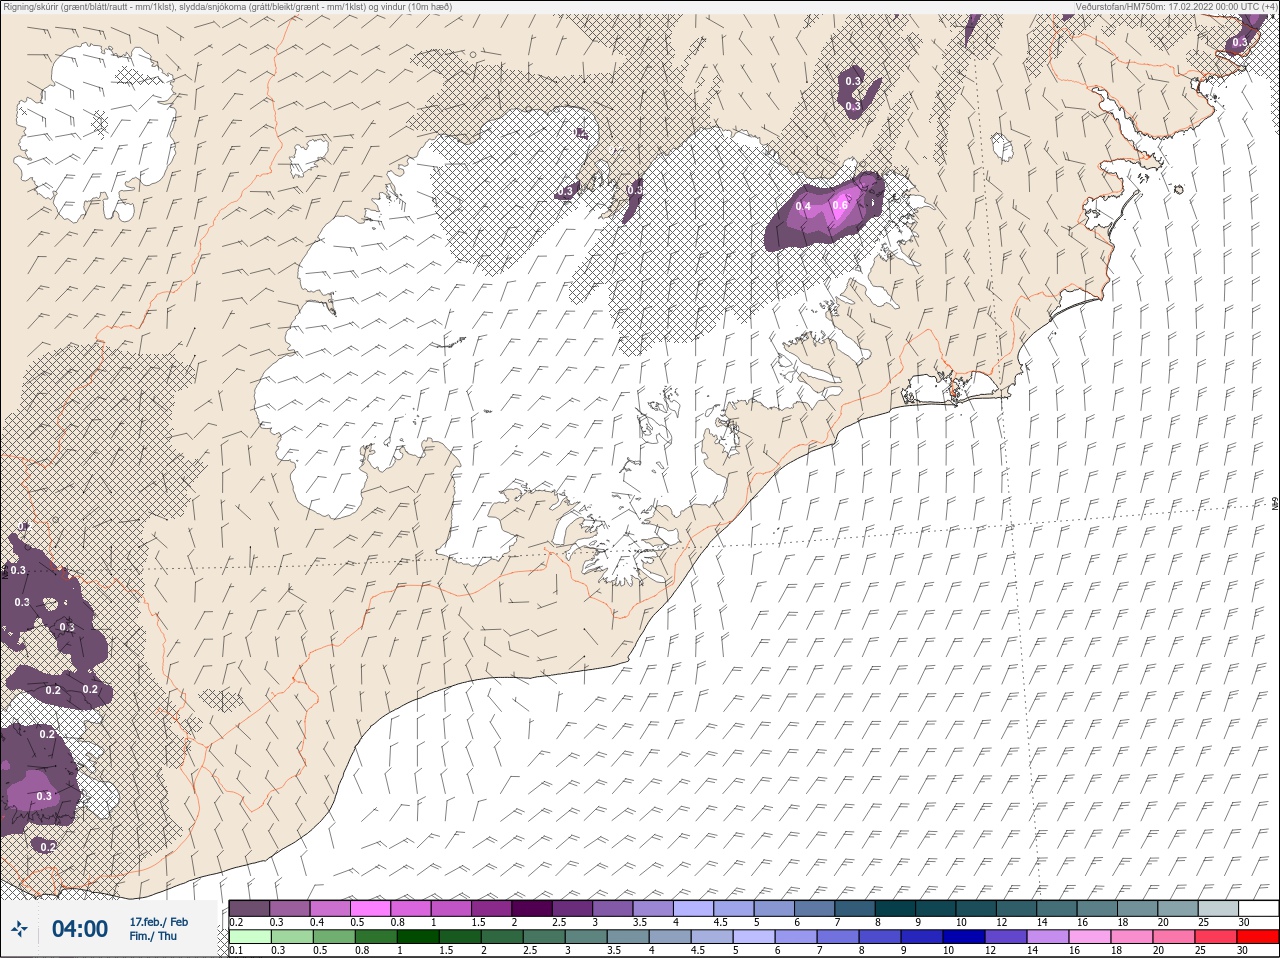Pick the dark green 1 swatch in the bottom legend
1280x958 pixels.
[x=417, y=938]
